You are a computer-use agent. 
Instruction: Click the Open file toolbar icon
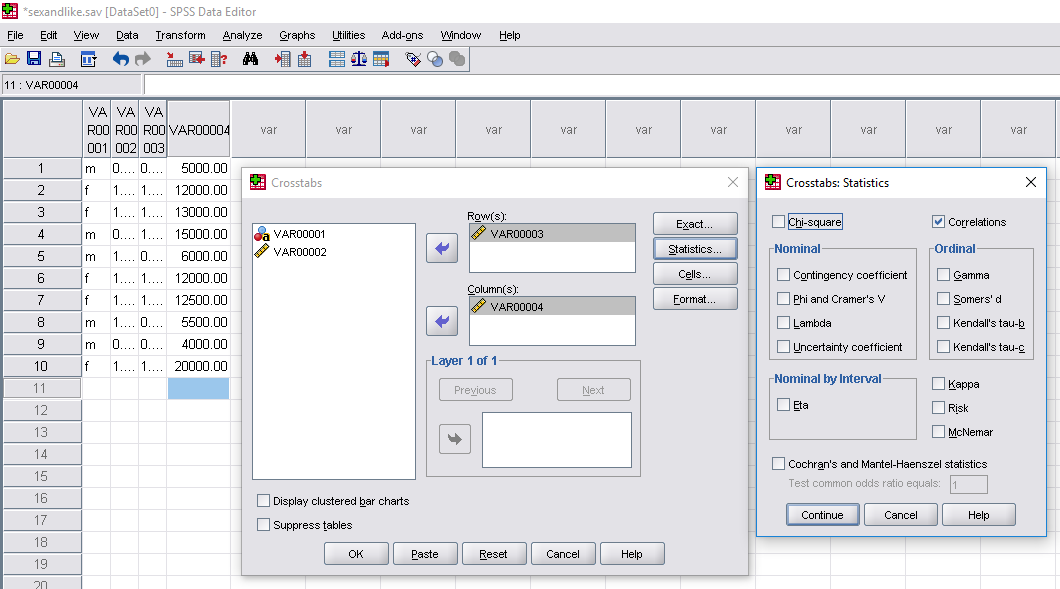coord(12,60)
